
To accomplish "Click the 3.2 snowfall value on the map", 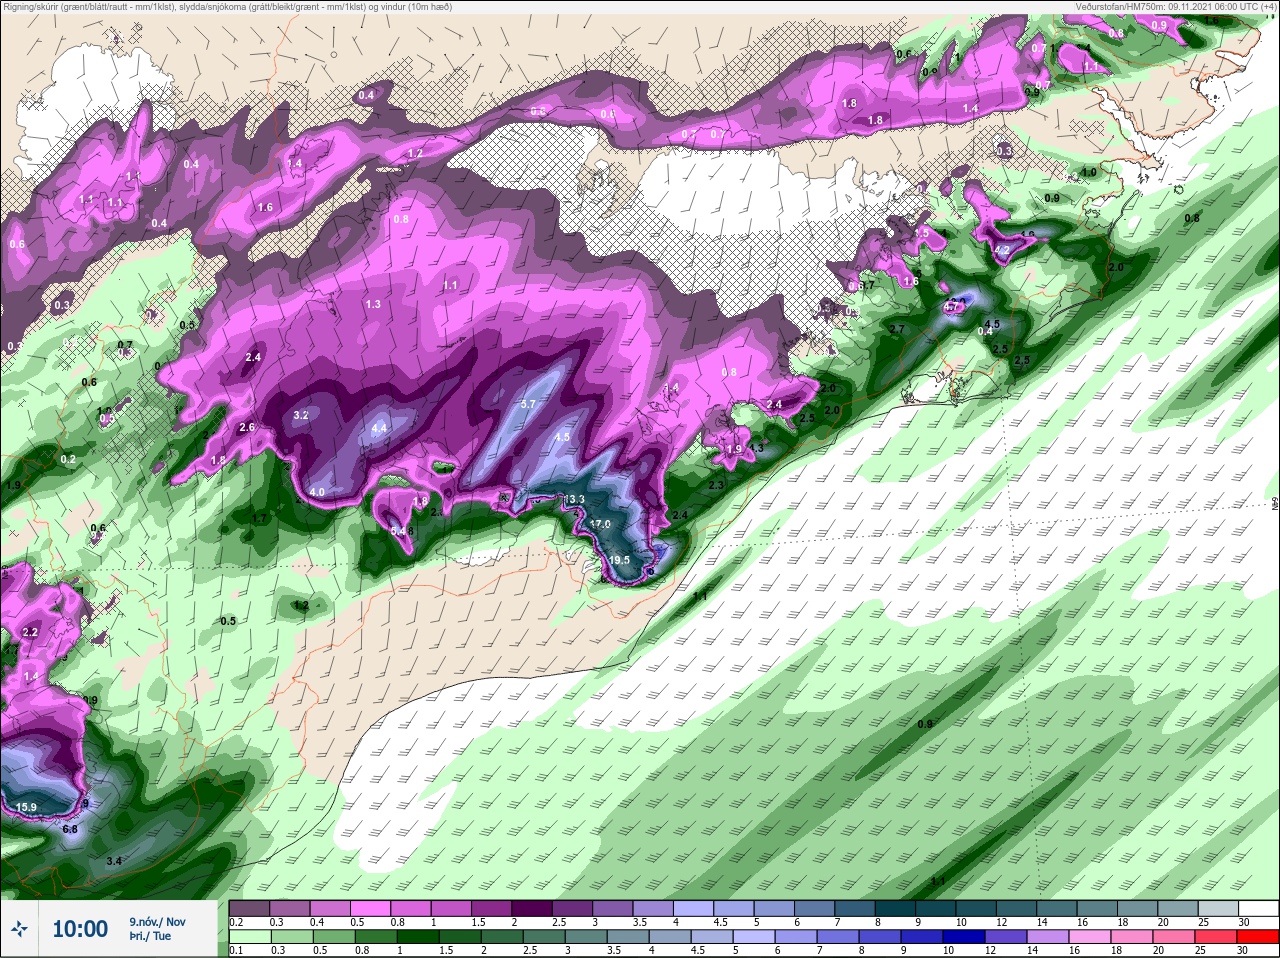I will [x=300, y=414].
